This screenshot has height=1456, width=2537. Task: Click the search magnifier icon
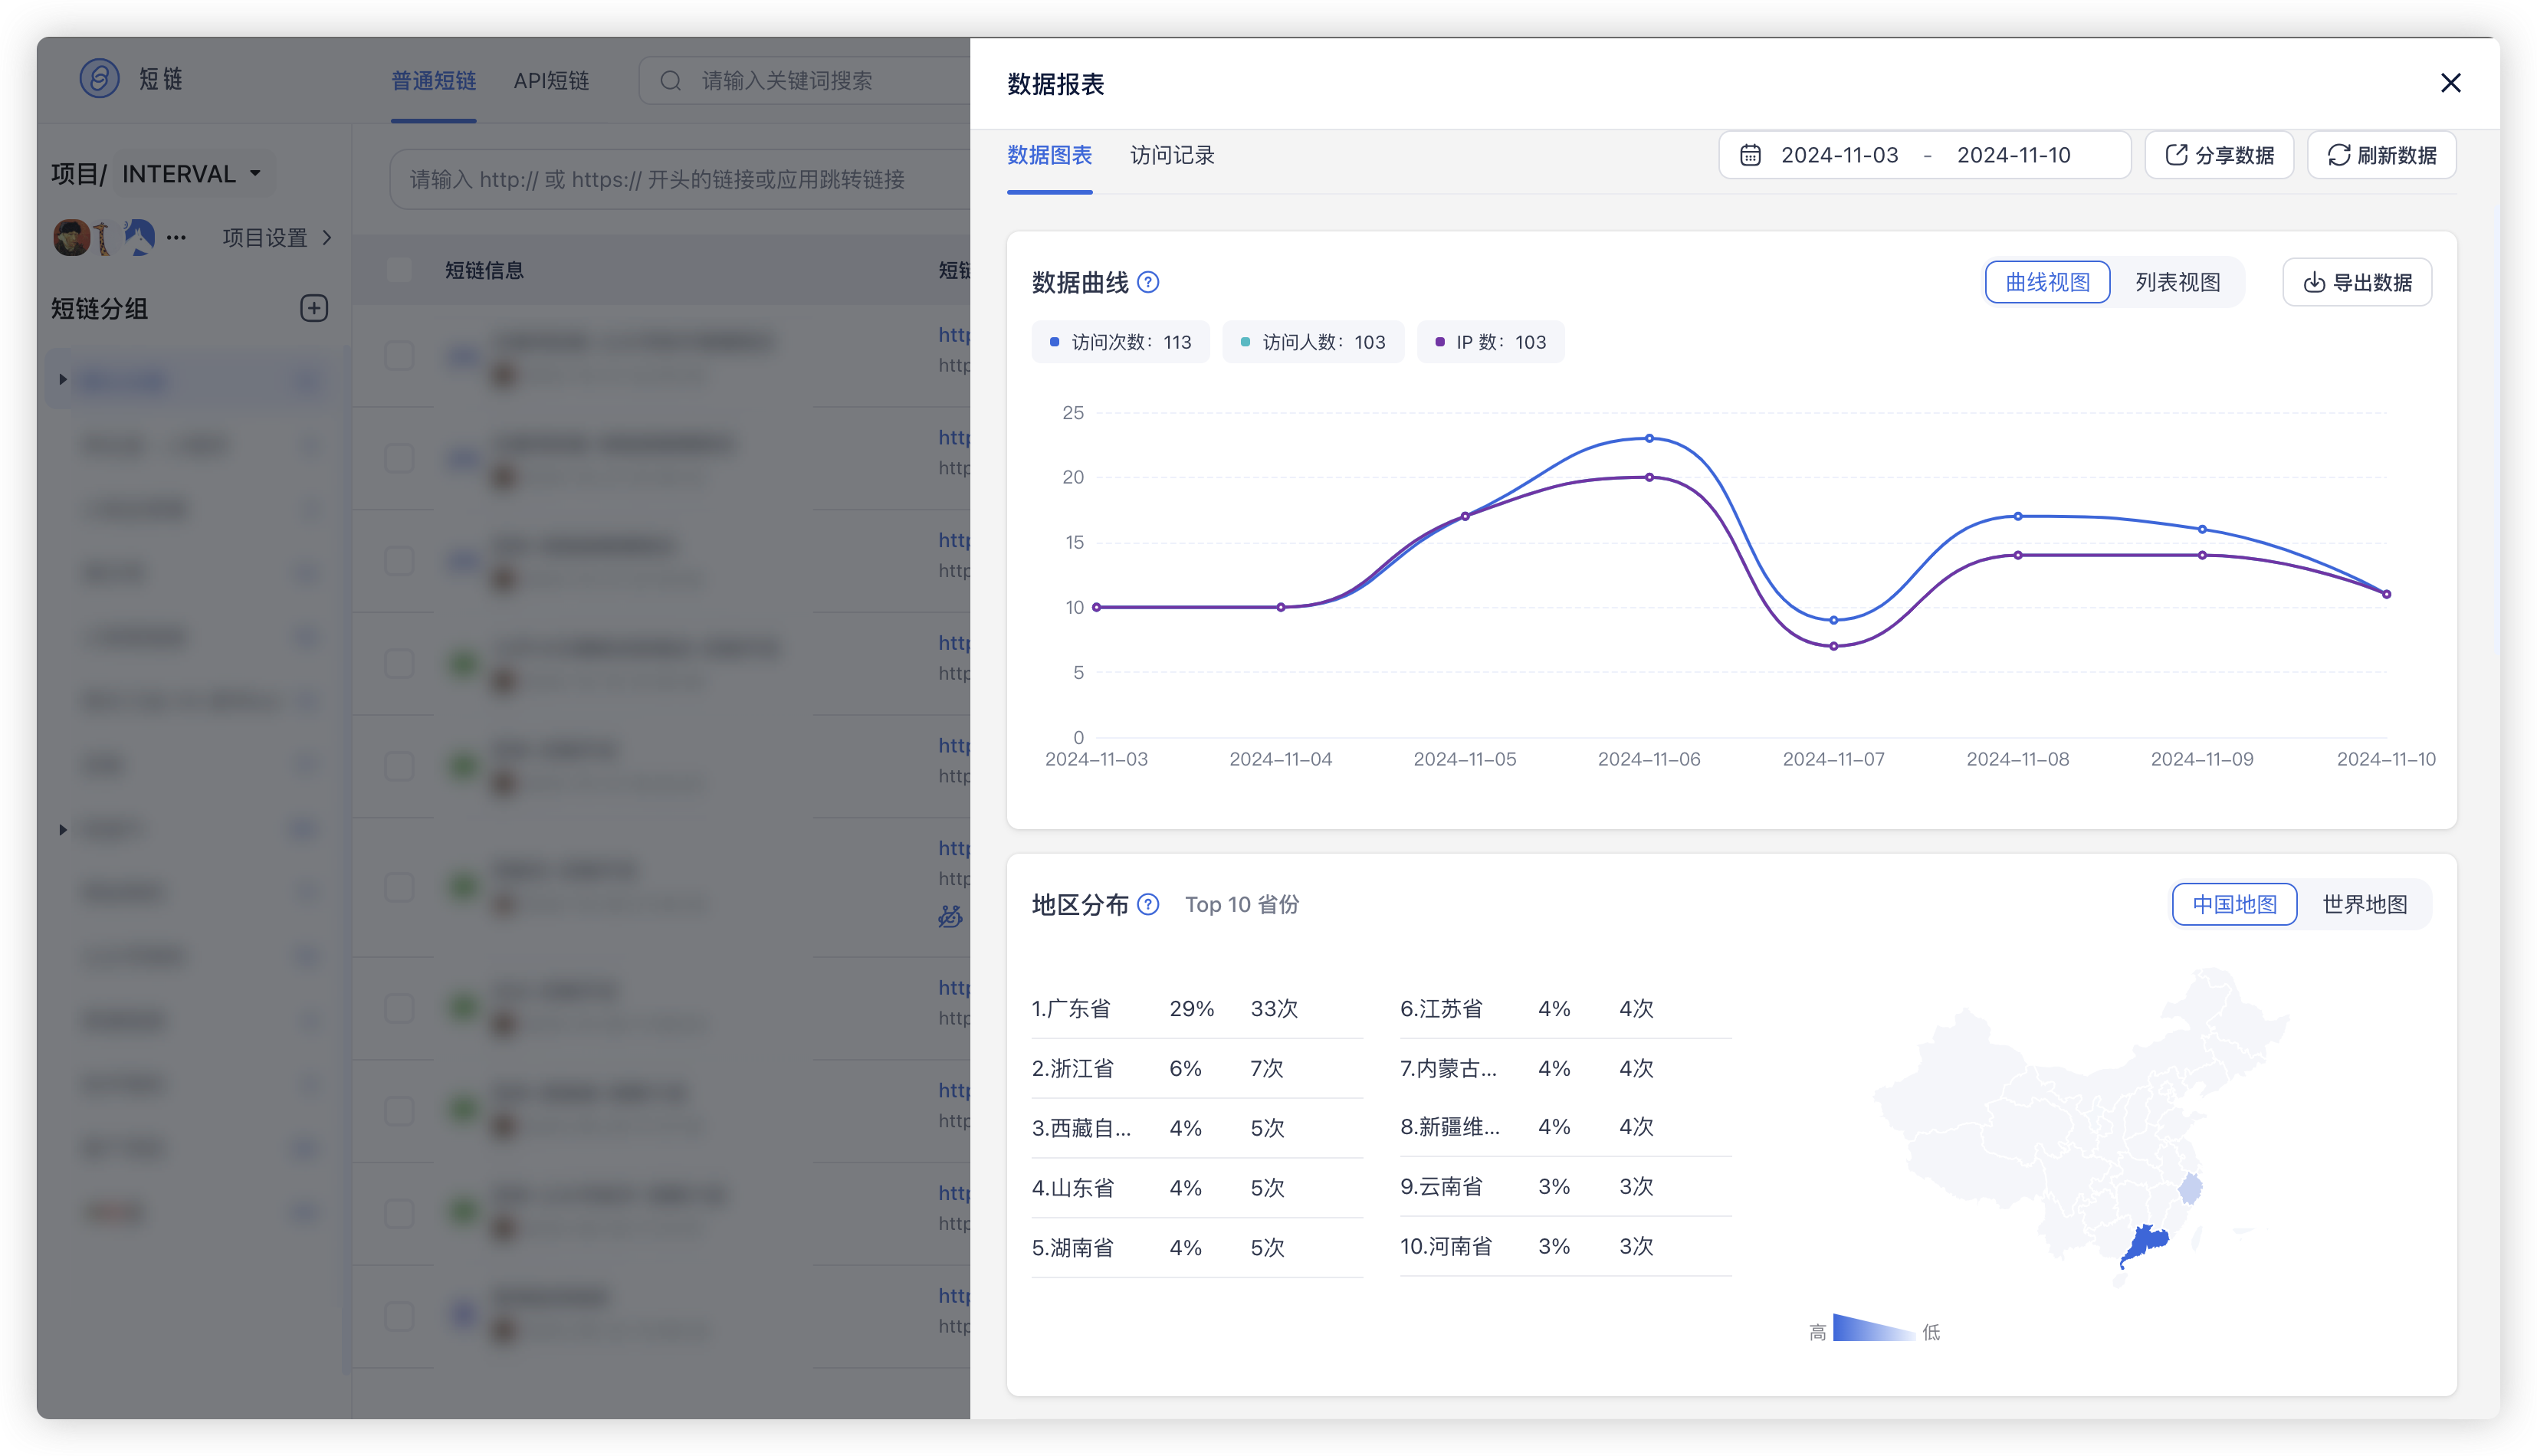[x=670, y=81]
